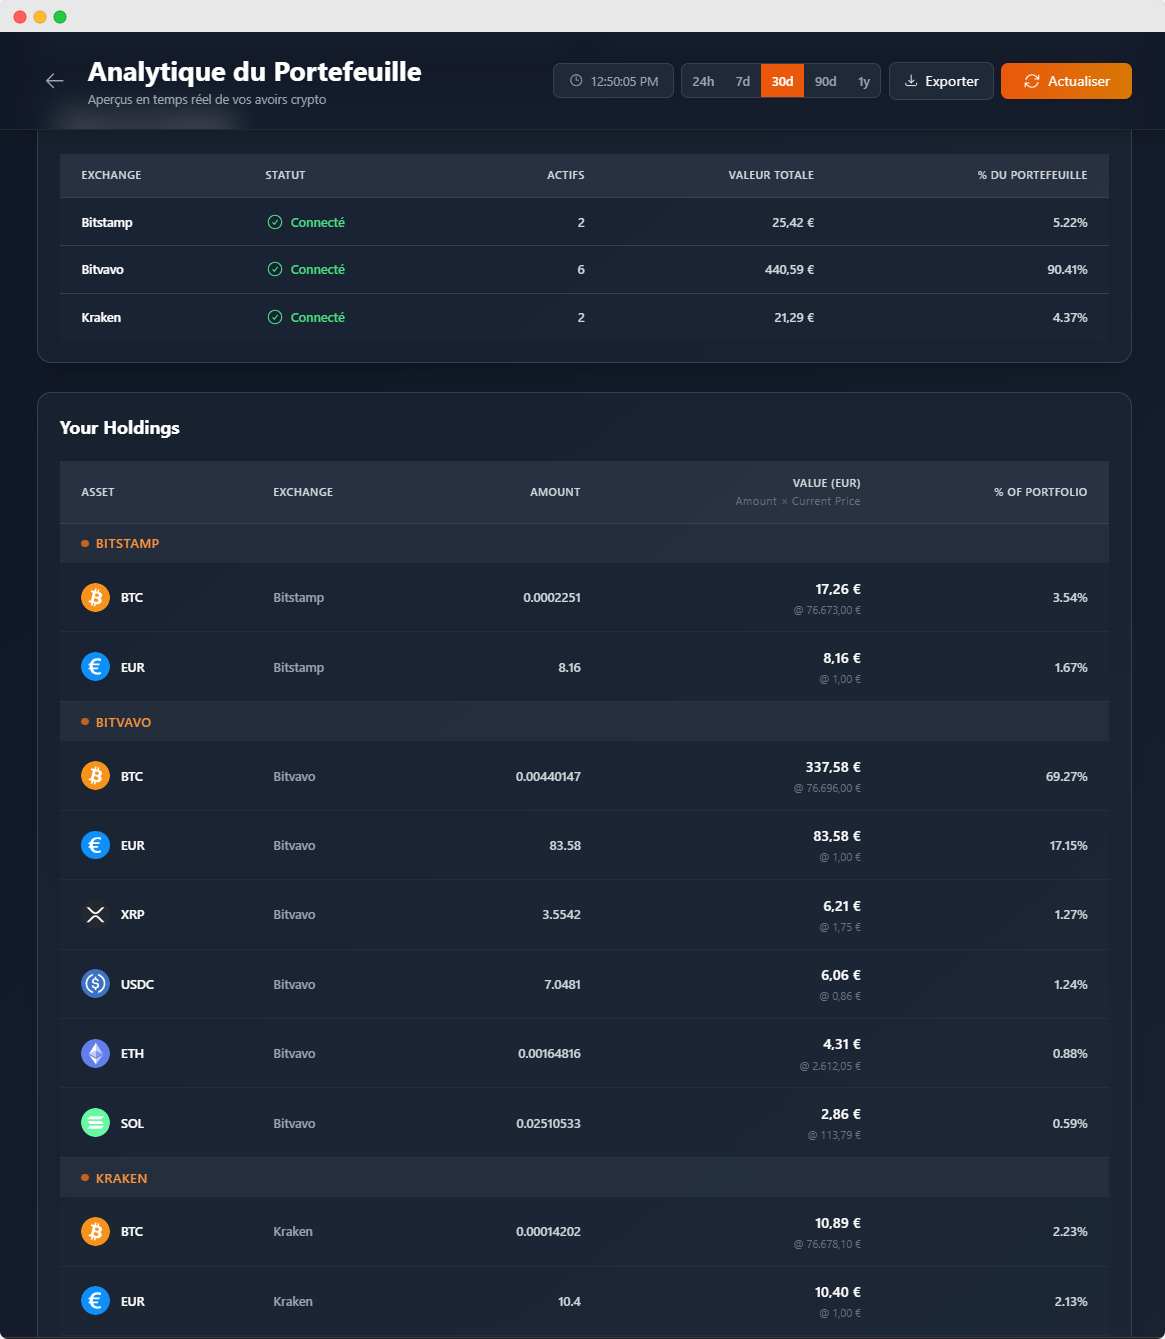The image size is (1165, 1339).
Task: Click the Bitvavo name in exchange table
Action: coord(102,269)
